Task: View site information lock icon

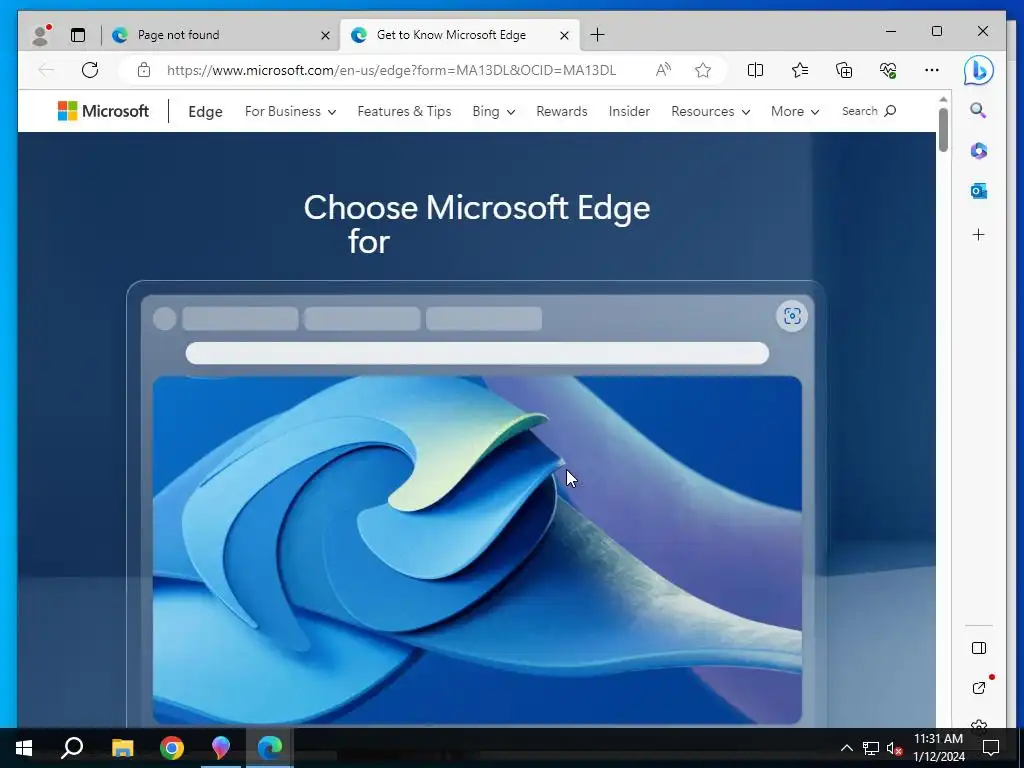Action: point(144,70)
